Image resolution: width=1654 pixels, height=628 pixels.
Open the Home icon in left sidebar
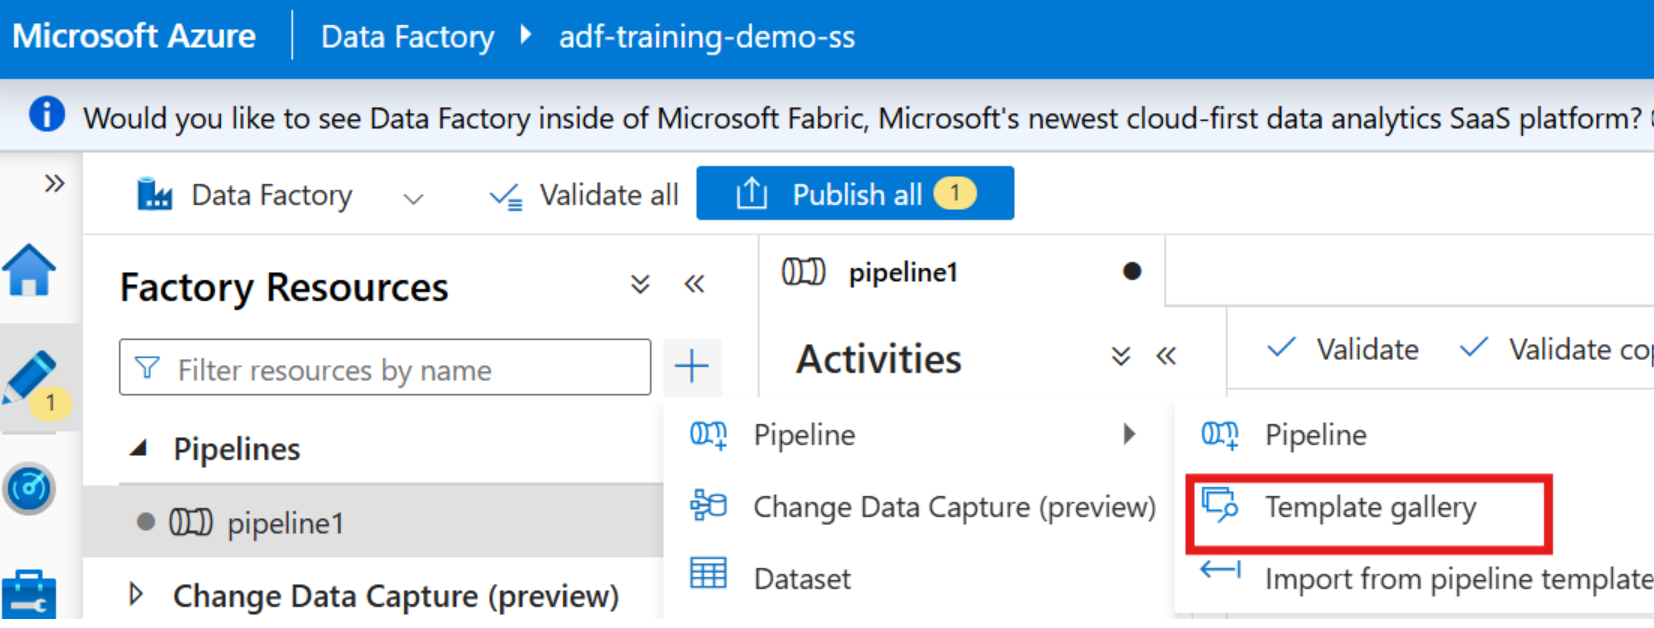click(29, 270)
